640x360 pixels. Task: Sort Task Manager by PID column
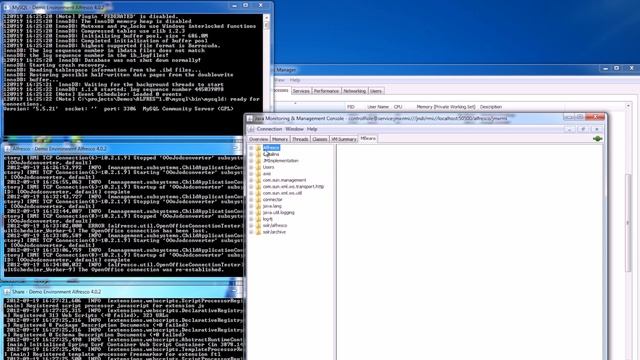[x=351, y=107]
